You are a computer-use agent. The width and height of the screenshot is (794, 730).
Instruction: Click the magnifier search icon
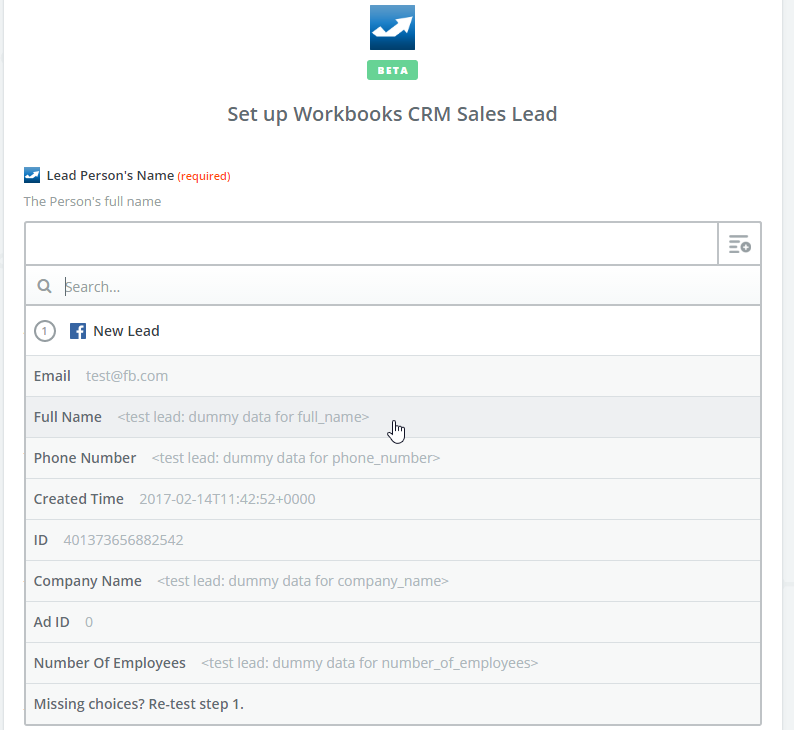[45, 287]
